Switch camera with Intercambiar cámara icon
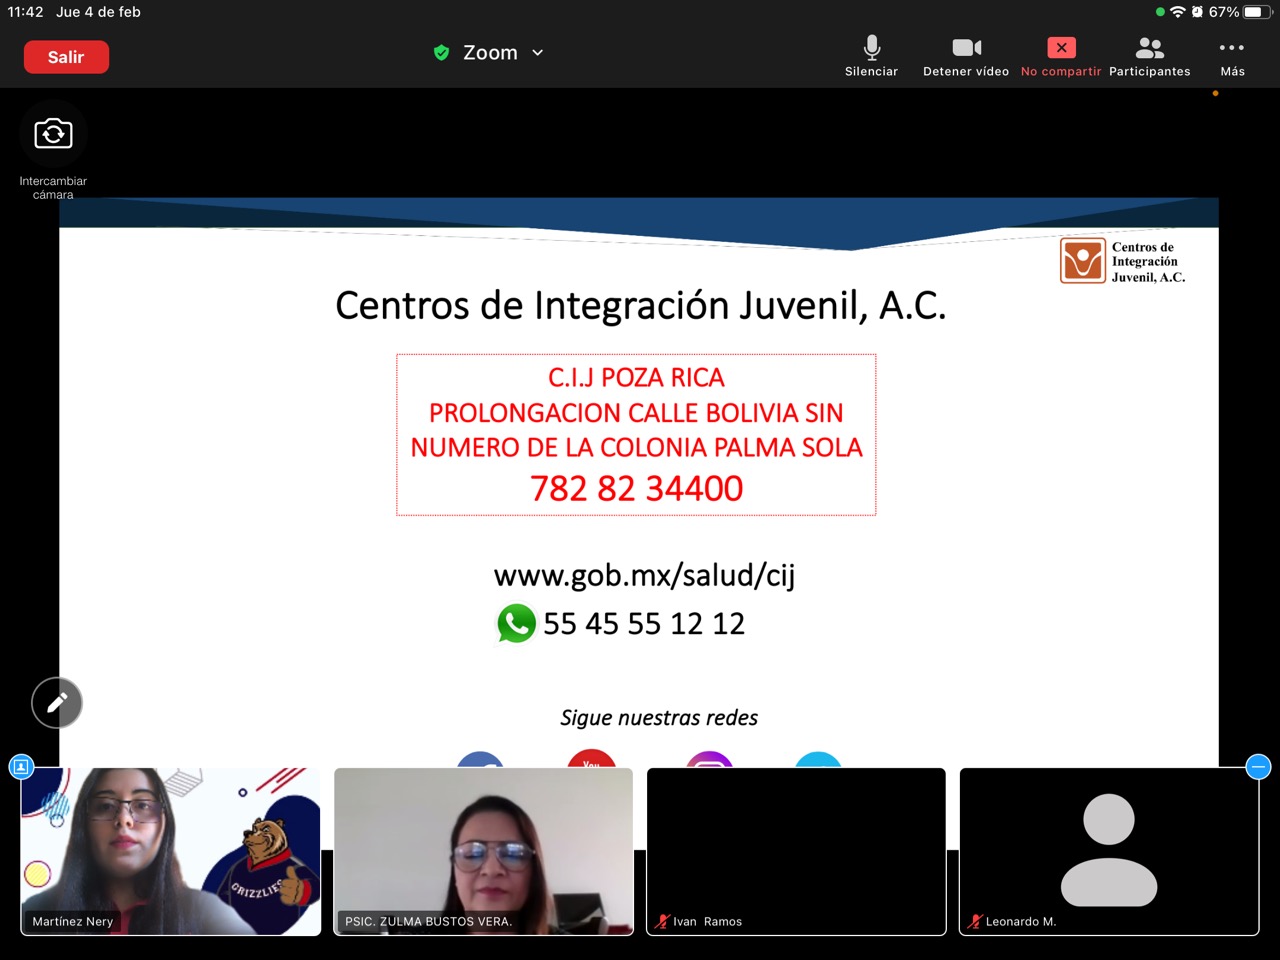This screenshot has width=1280, height=960. [x=53, y=134]
